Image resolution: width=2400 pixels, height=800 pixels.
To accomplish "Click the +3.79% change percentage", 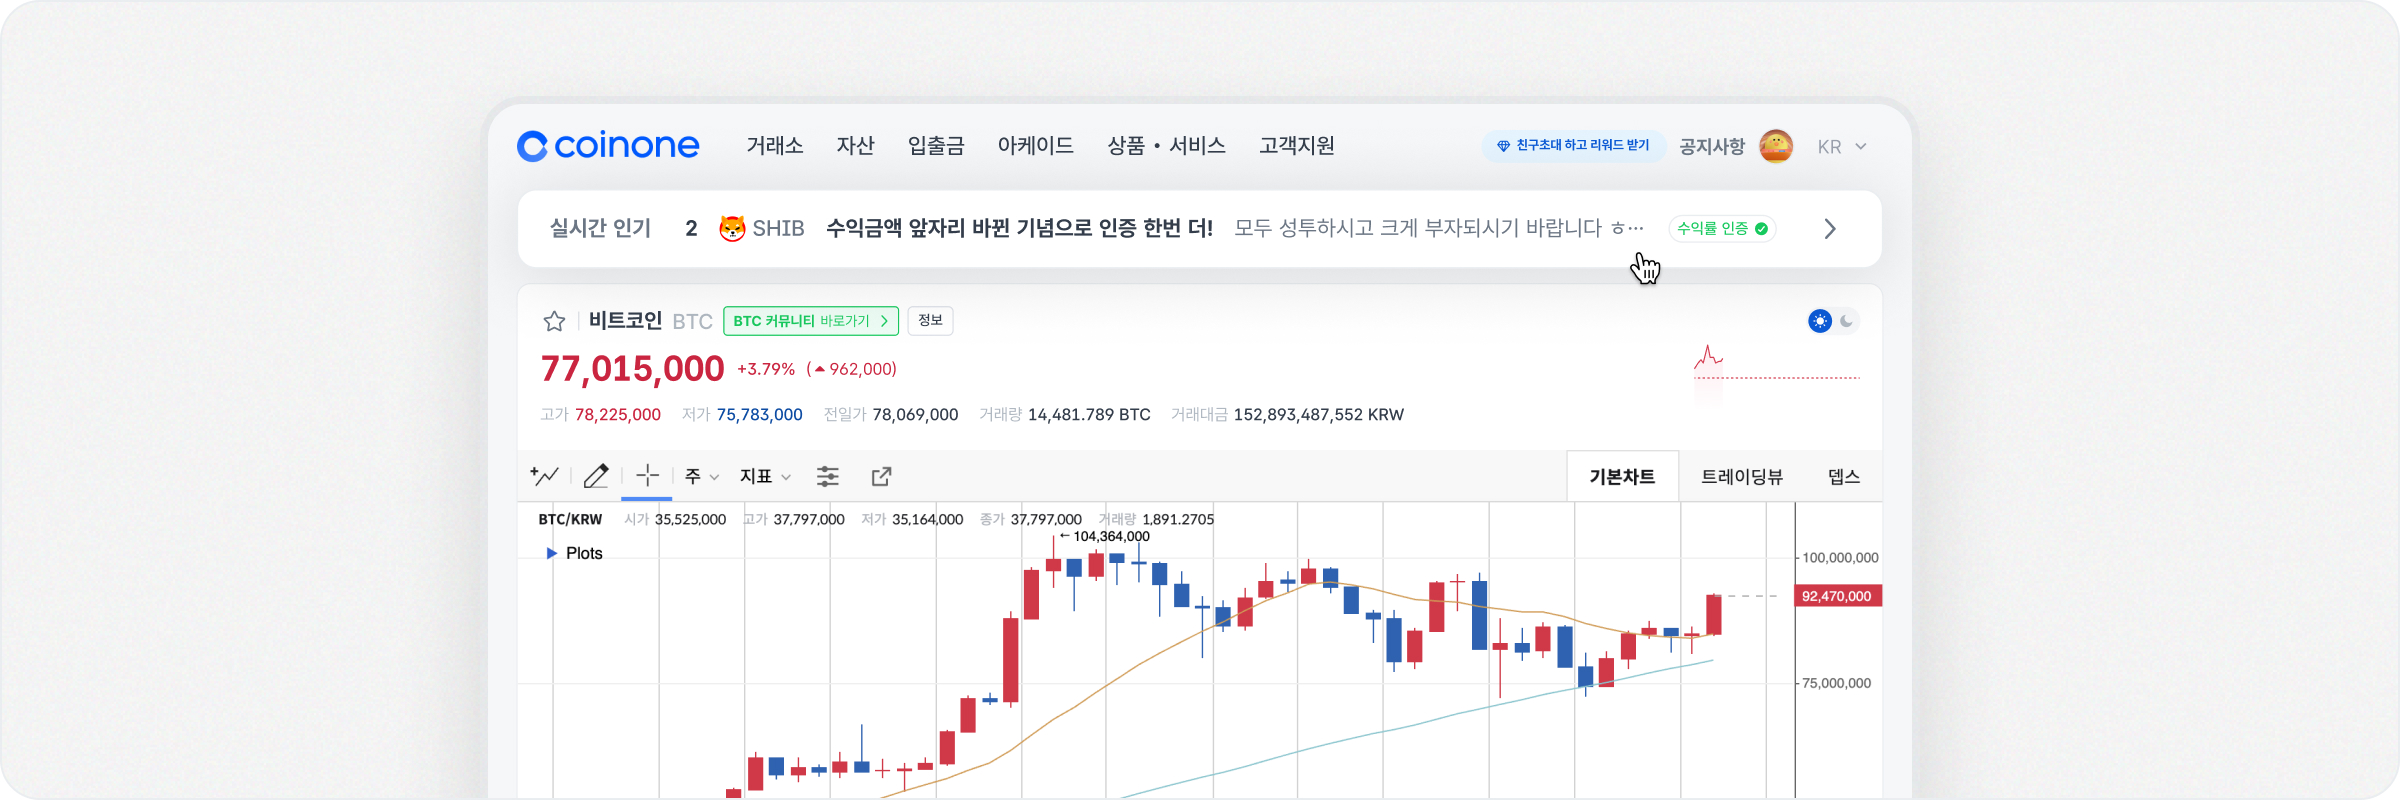I will [766, 370].
